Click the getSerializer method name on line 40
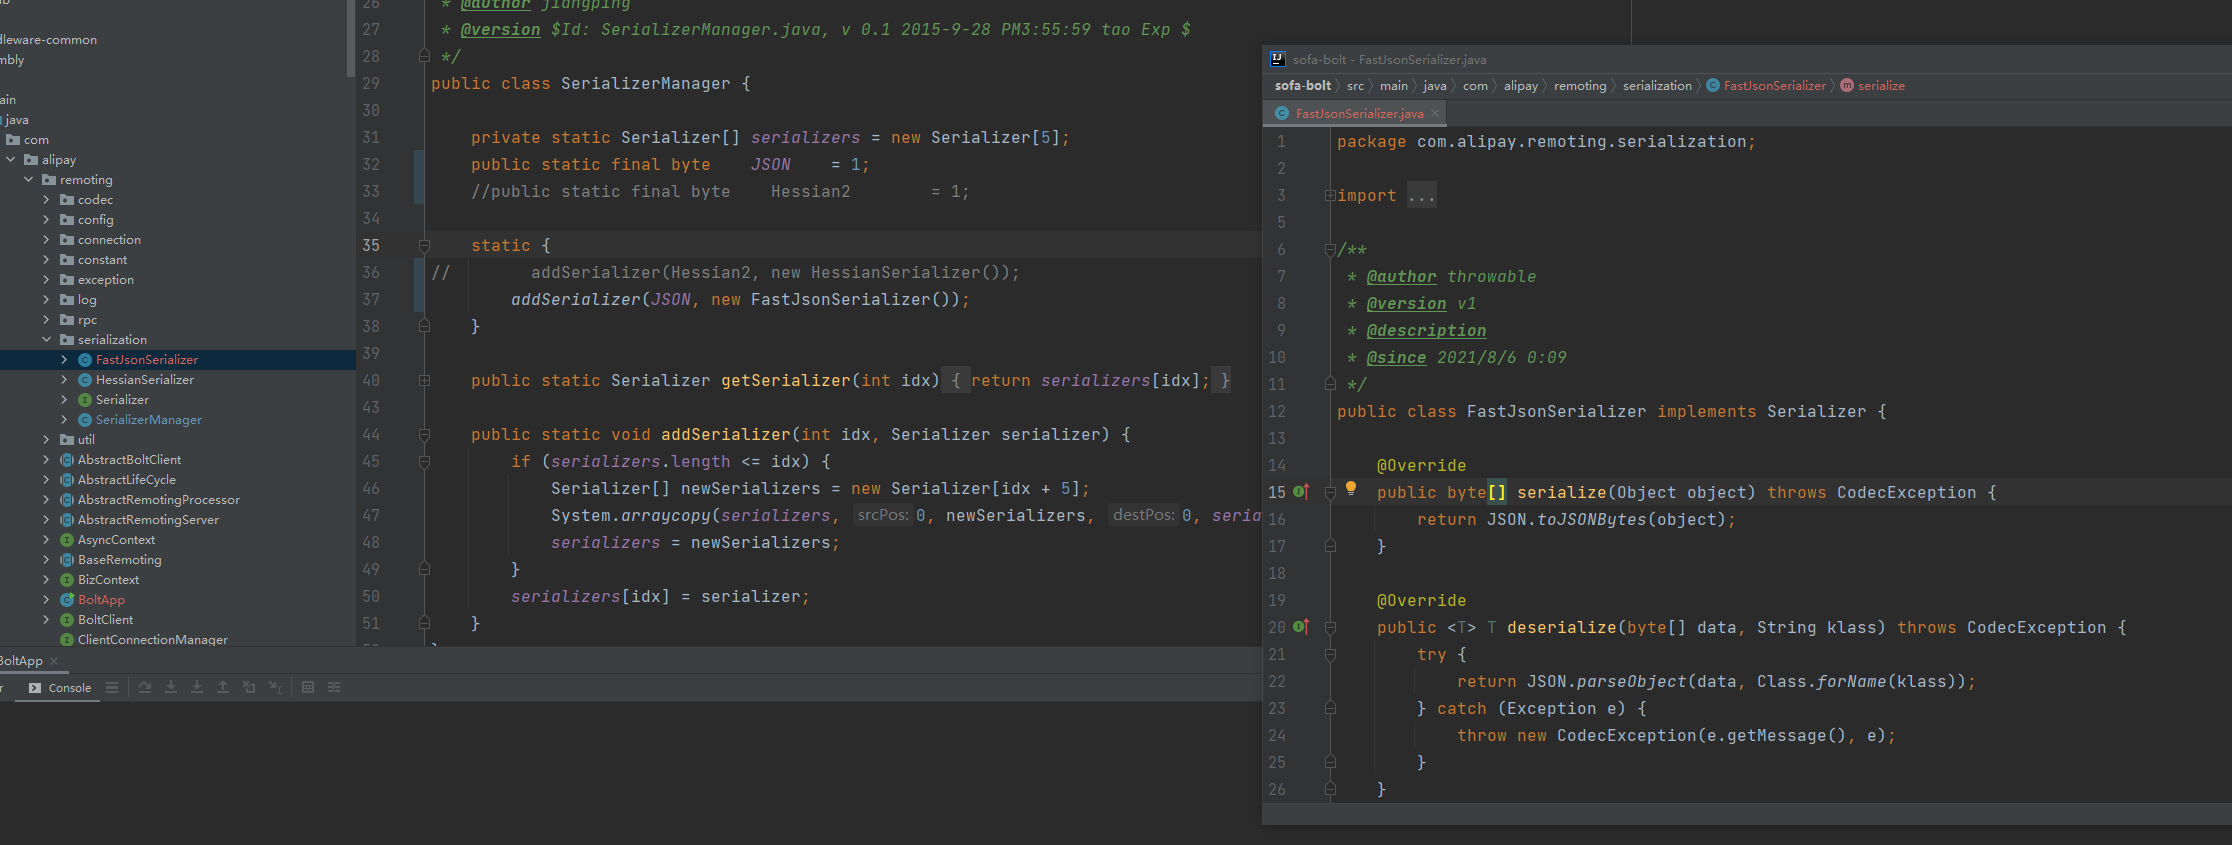The height and width of the screenshot is (845, 2232). tap(786, 381)
